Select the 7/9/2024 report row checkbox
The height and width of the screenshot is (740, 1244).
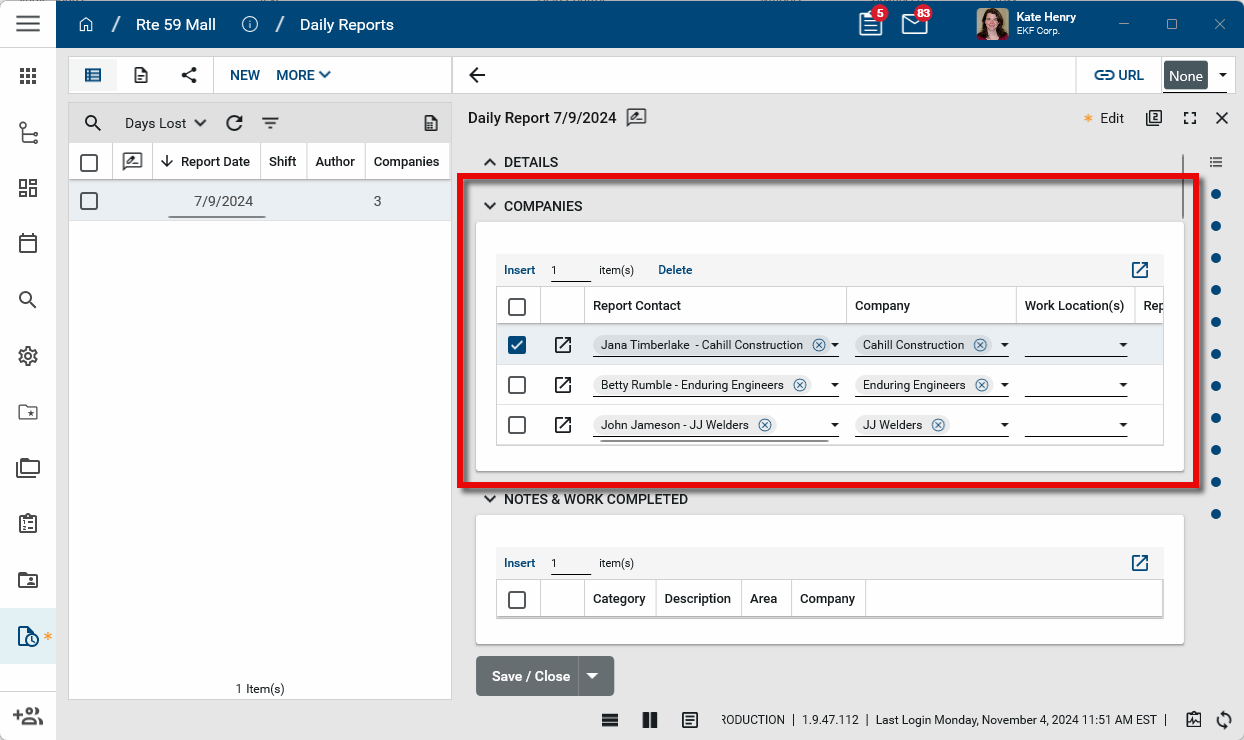pyautogui.click(x=89, y=201)
